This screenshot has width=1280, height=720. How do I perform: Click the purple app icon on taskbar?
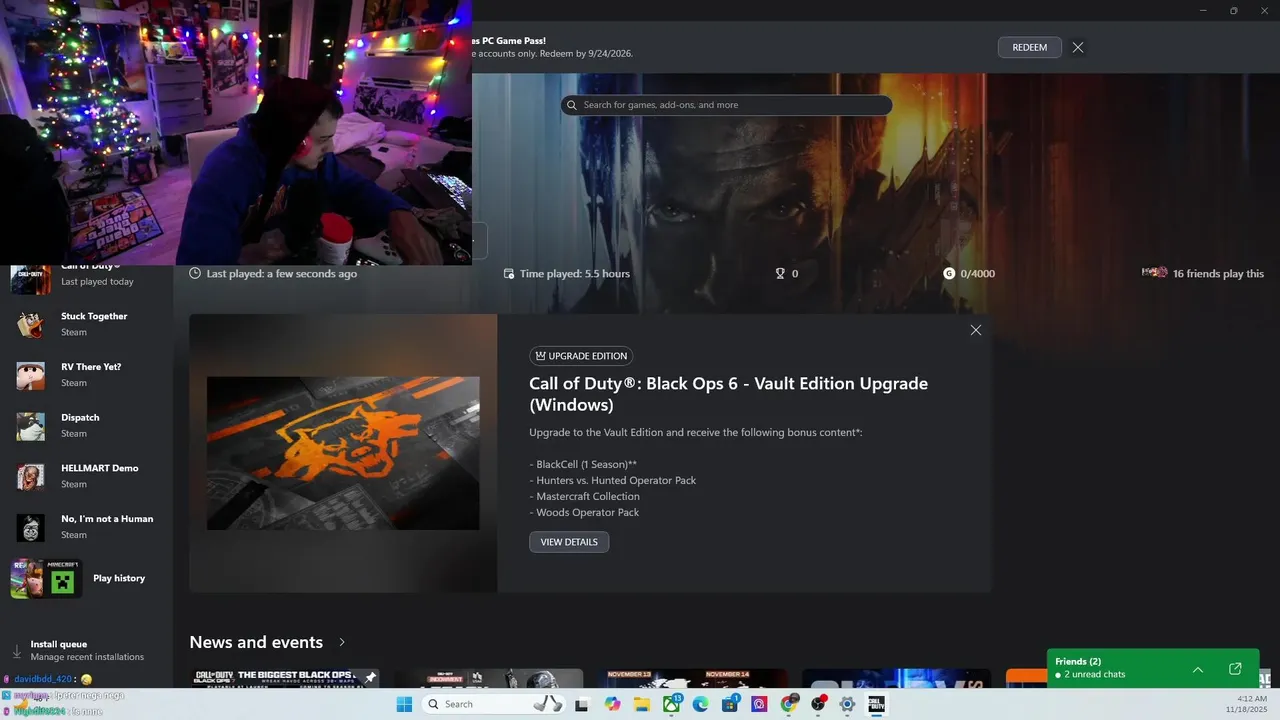coord(759,704)
